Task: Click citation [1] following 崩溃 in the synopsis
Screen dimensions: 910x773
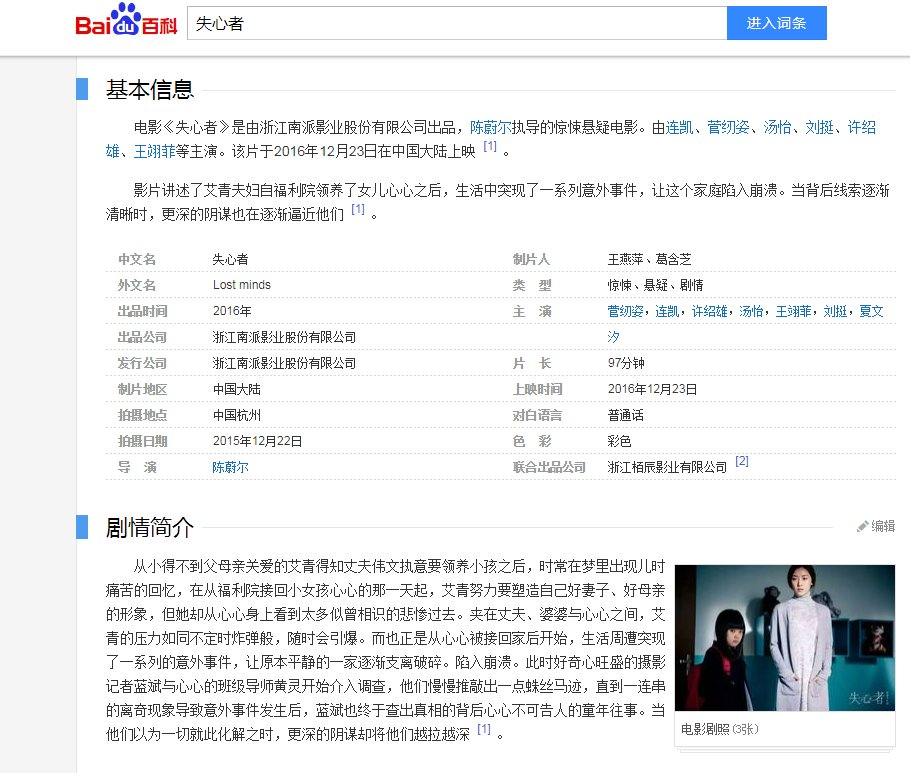Action: [357, 211]
